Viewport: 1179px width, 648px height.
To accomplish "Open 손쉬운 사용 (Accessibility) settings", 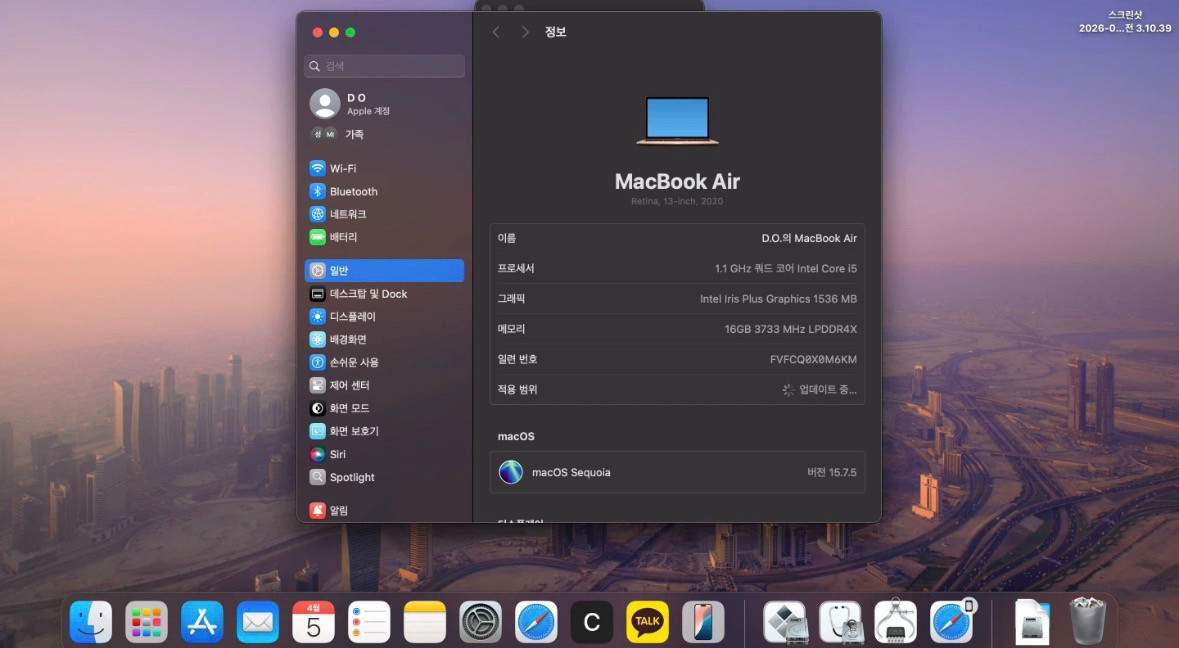I will (x=353, y=362).
